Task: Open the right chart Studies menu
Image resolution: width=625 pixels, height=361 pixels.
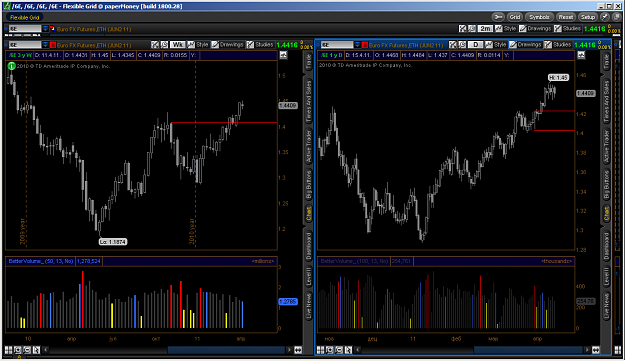Action: (558, 45)
